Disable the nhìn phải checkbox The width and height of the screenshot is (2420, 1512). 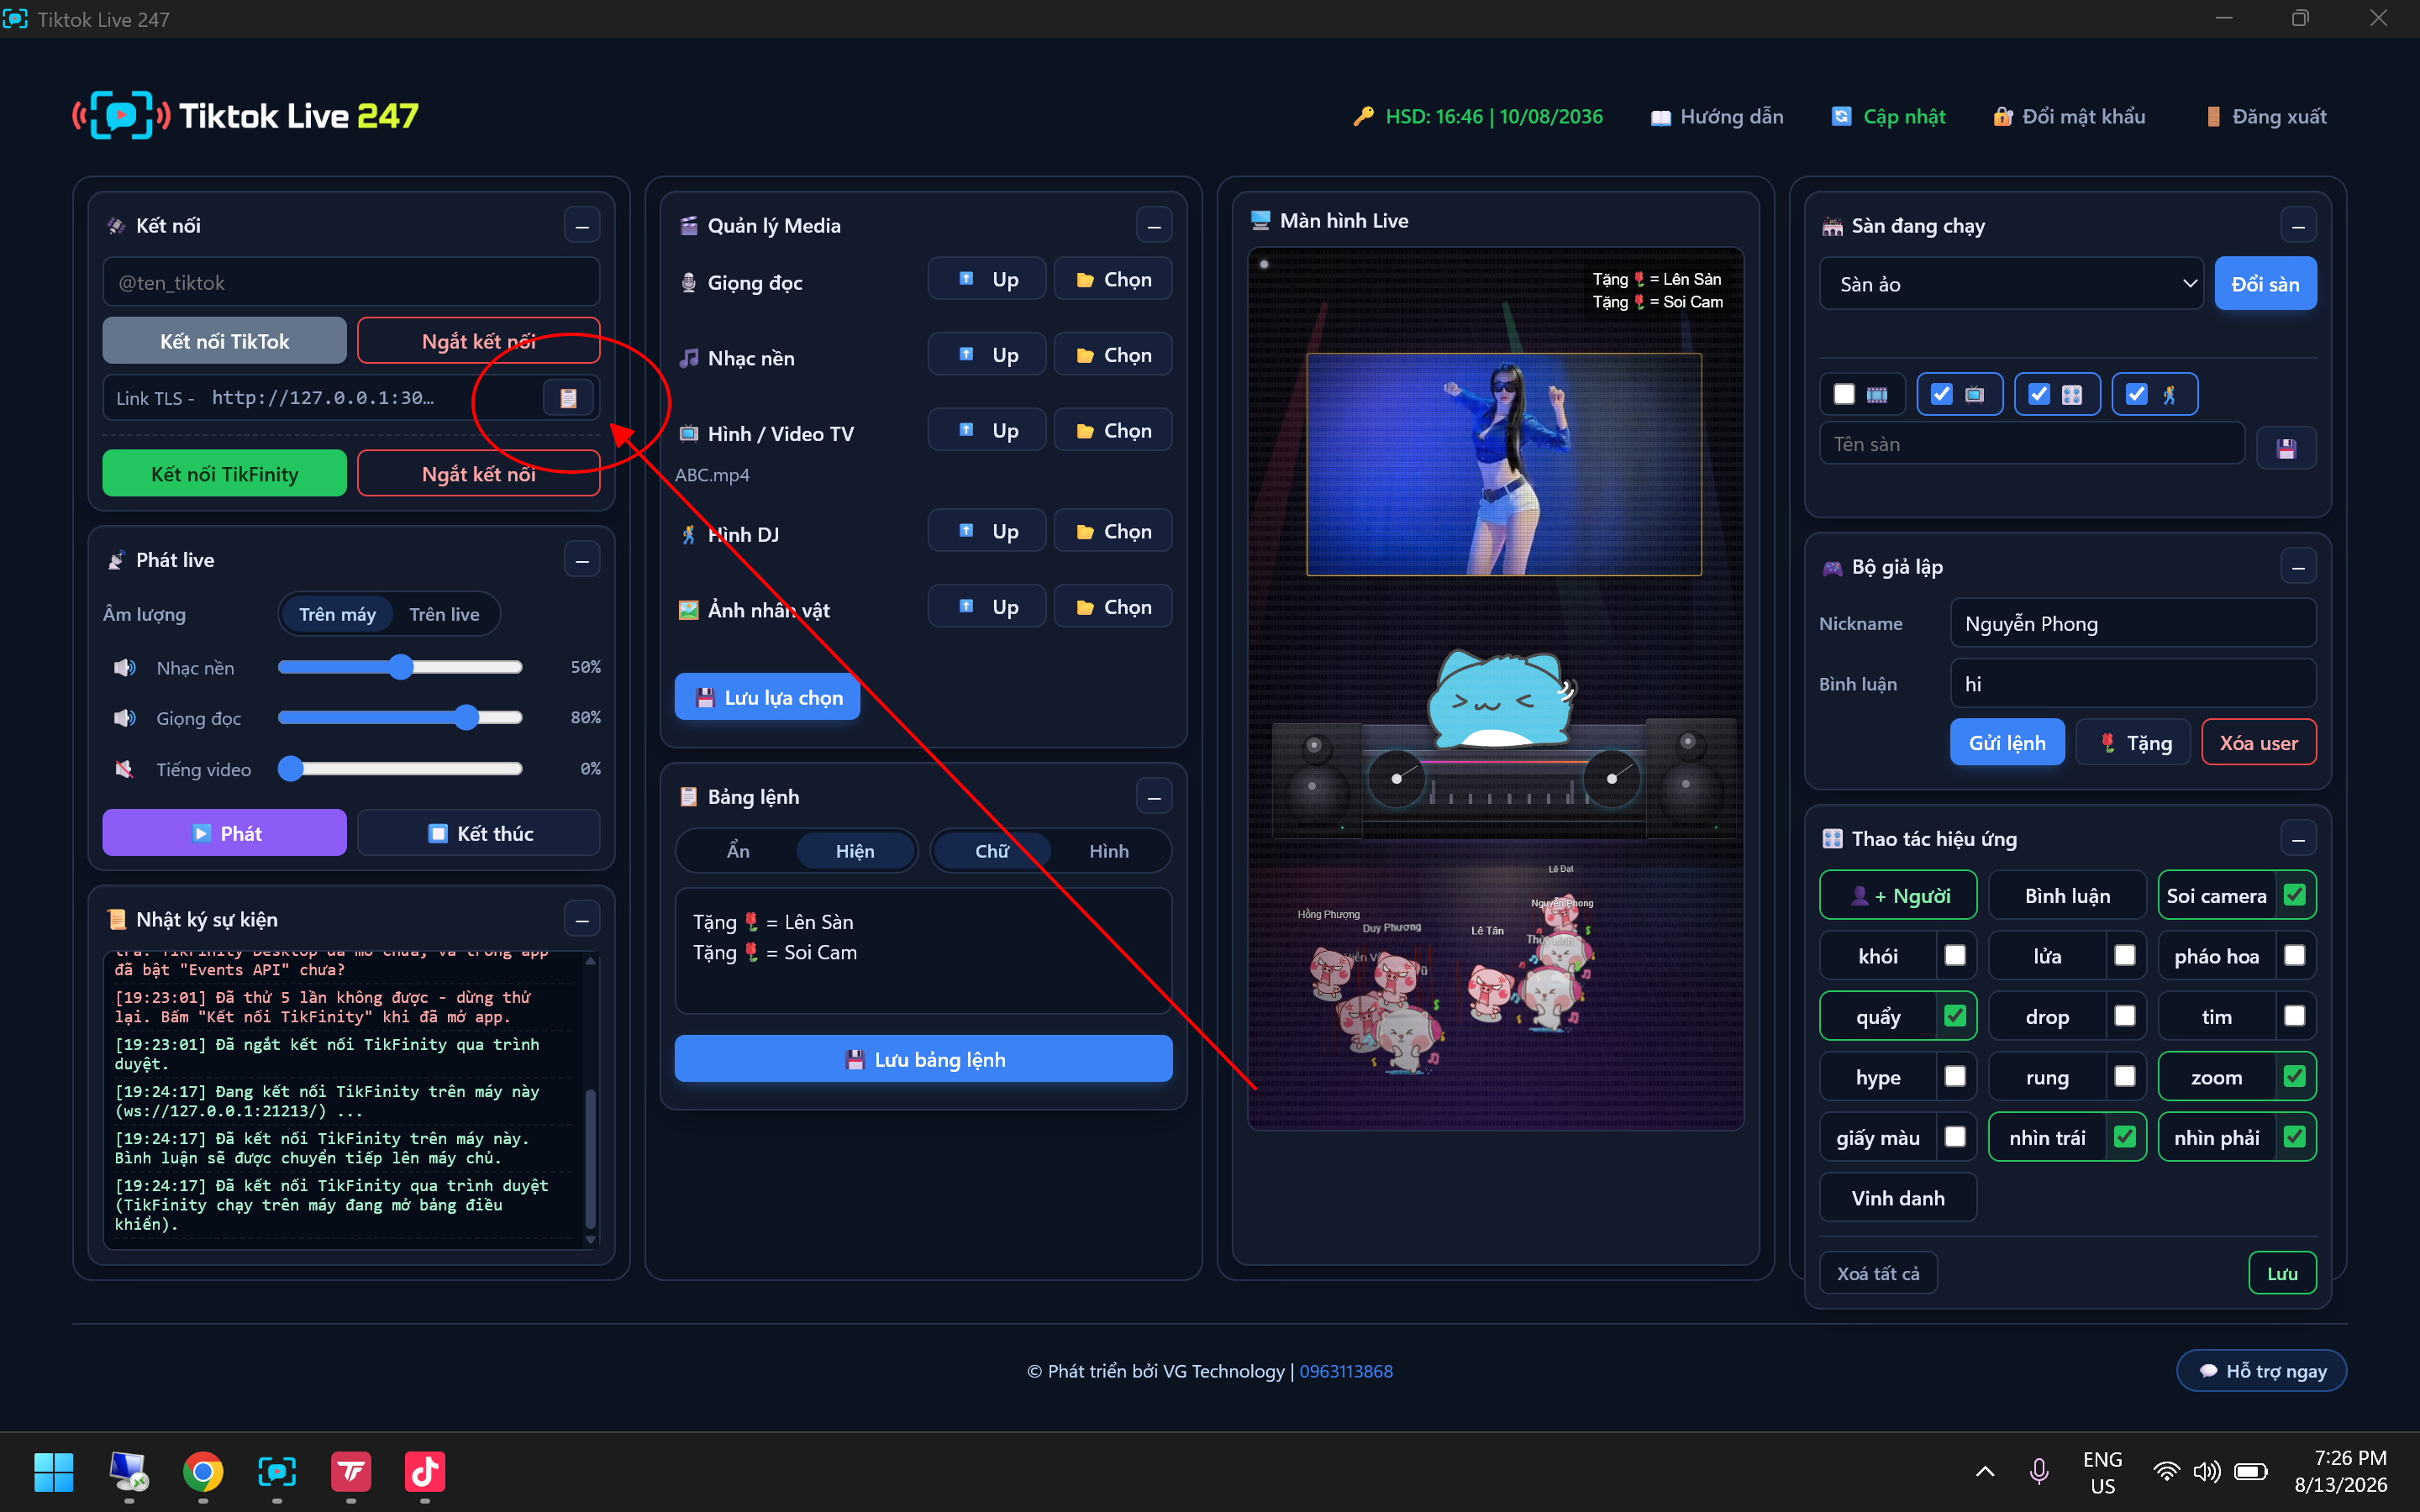pyautogui.click(x=2295, y=1137)
